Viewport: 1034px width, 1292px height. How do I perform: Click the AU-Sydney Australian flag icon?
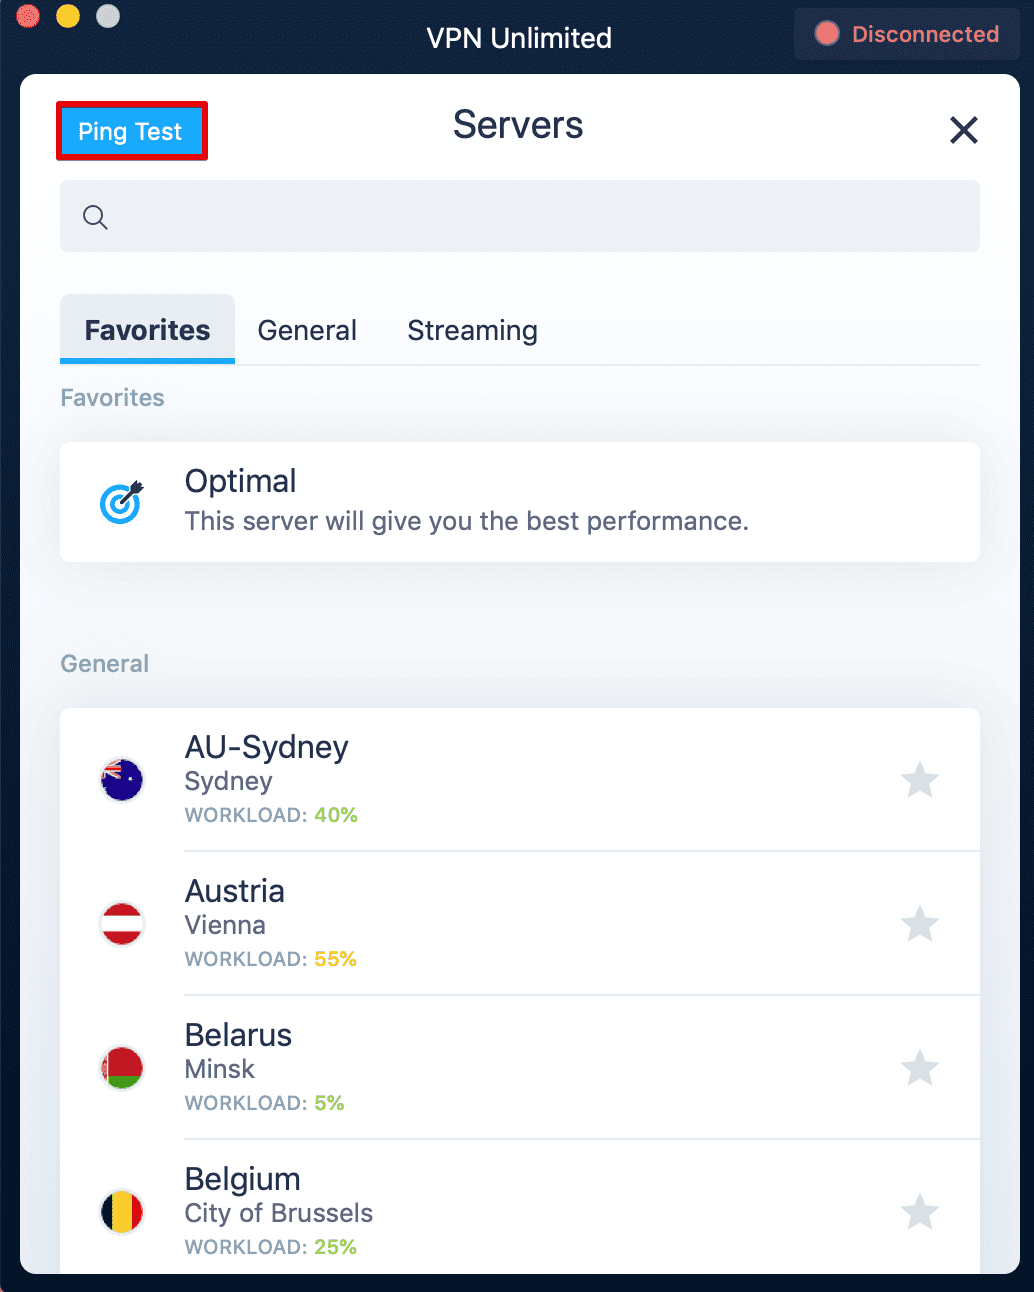[121, 780]
